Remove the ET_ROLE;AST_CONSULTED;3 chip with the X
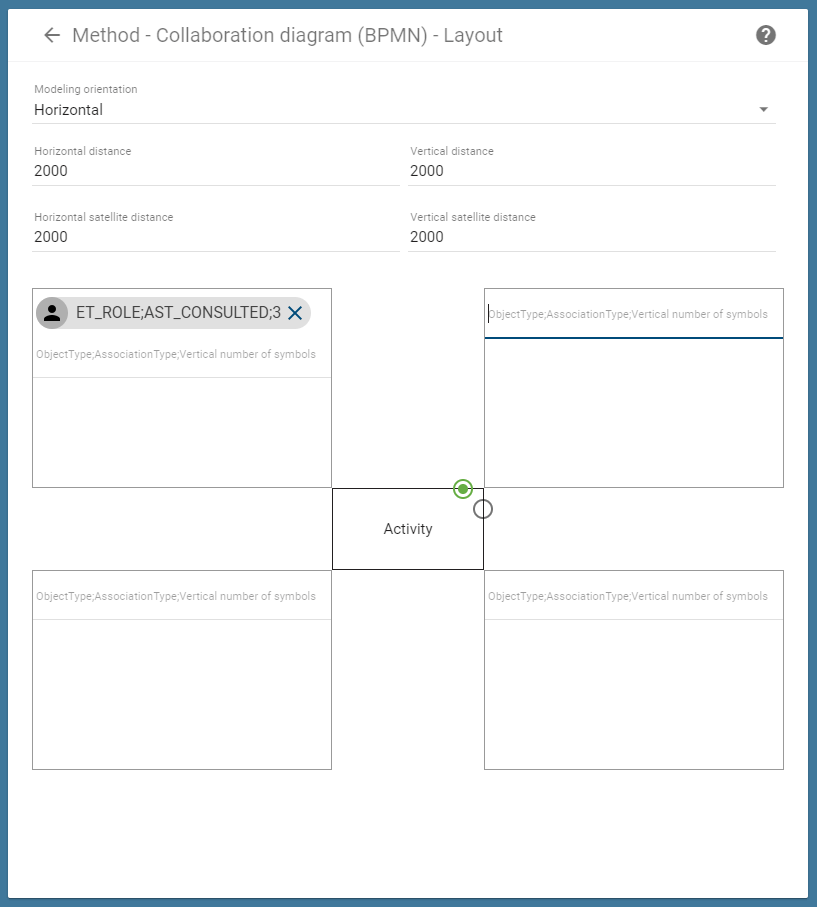Screen dimensions: 817x907 294,312
